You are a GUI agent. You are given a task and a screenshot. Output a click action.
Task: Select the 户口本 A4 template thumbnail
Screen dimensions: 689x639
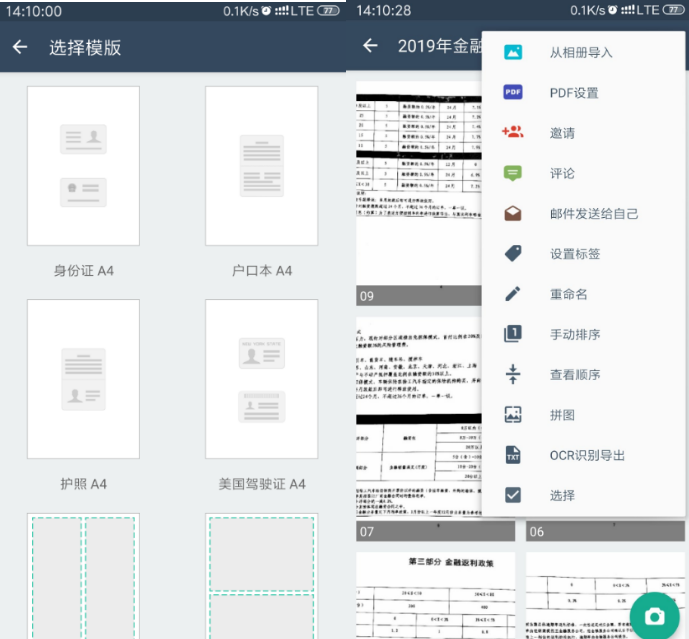(261, 166)
